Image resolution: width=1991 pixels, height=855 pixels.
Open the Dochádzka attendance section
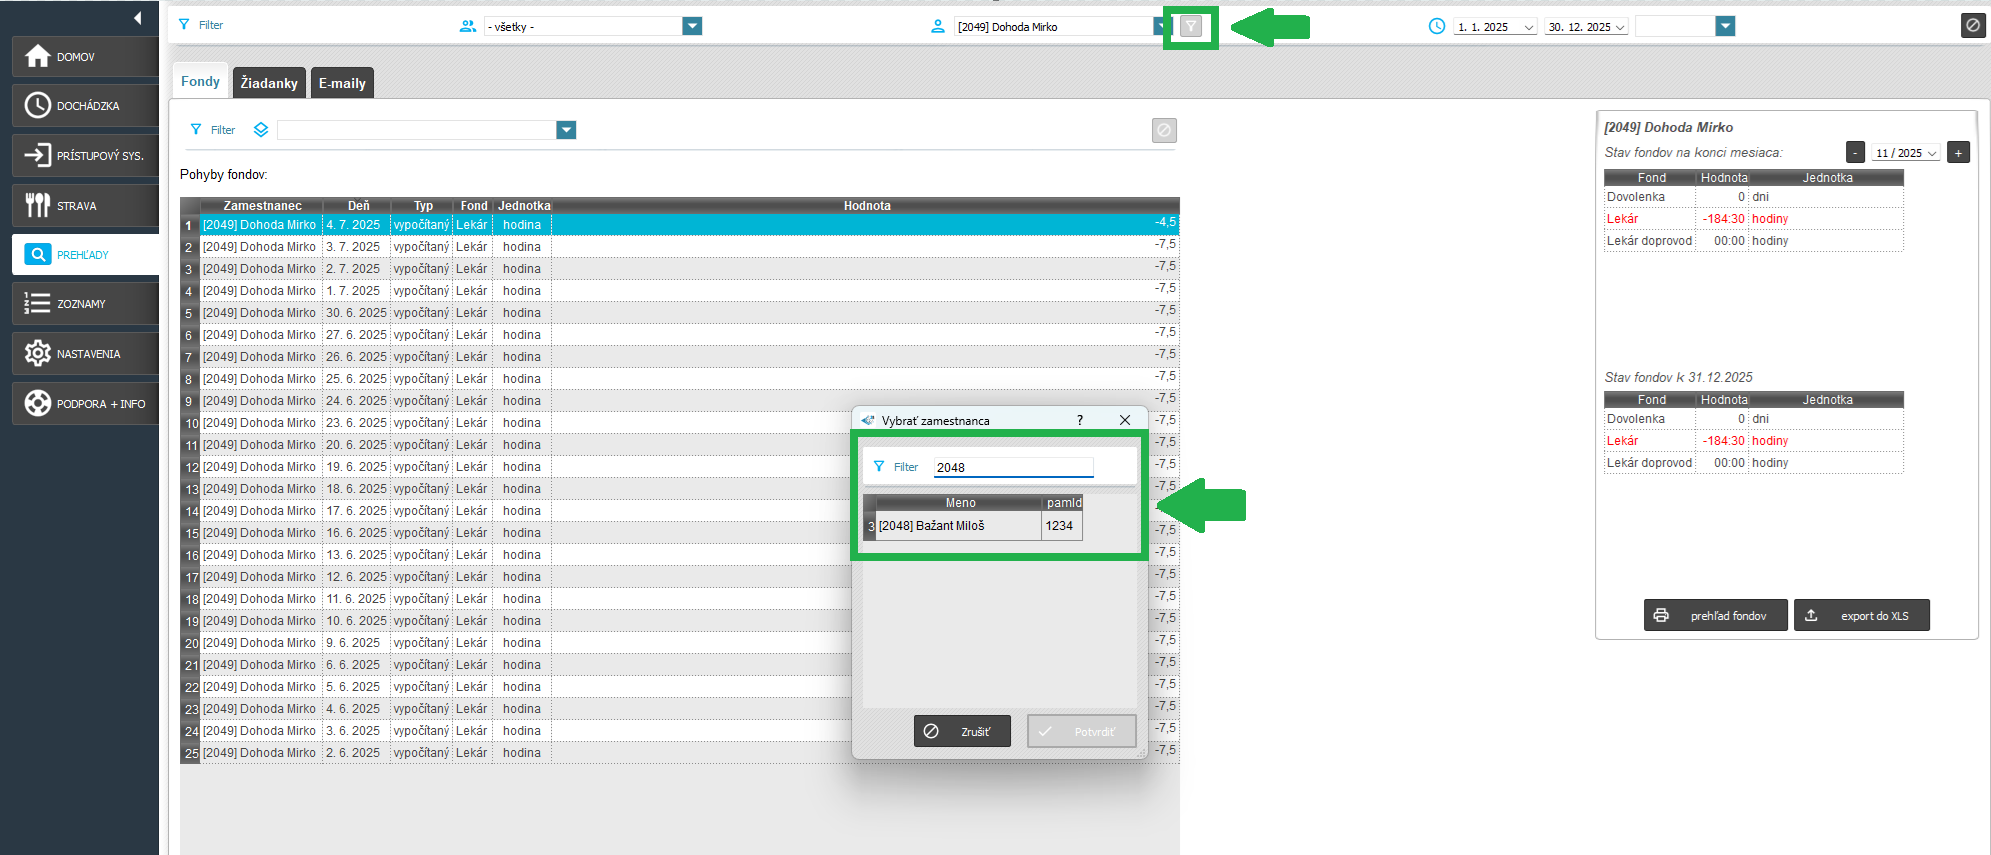tap(85, 106)
